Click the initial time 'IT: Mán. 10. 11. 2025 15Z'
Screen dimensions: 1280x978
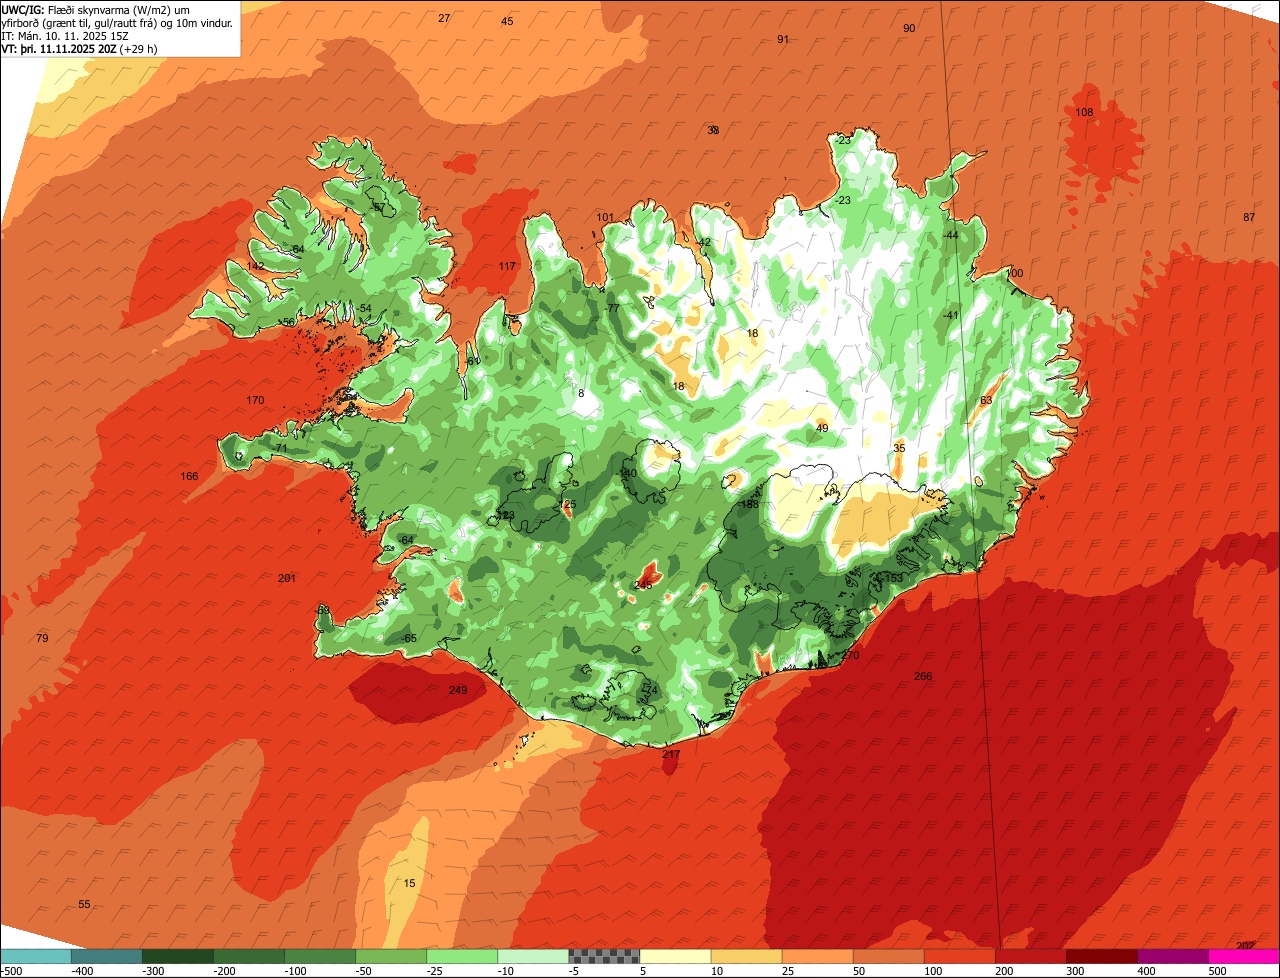65,36
